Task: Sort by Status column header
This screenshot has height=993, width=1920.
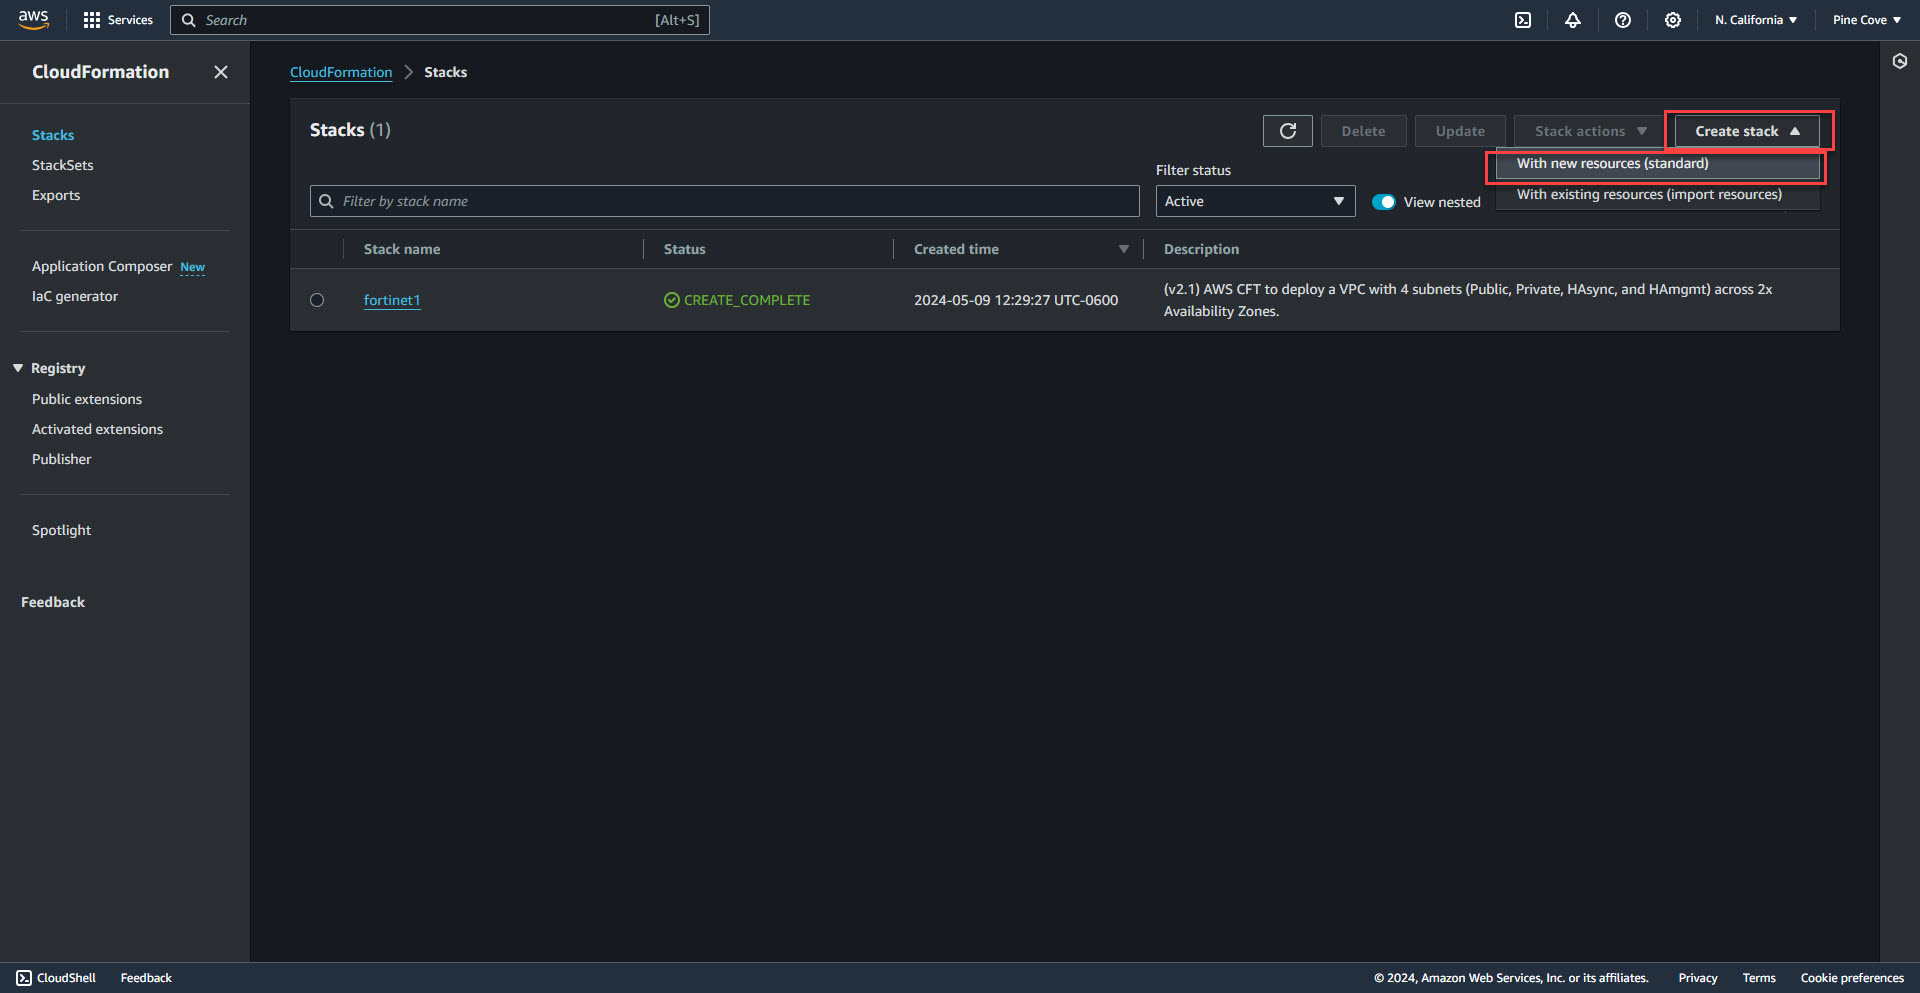Action: tap(685, 249)
